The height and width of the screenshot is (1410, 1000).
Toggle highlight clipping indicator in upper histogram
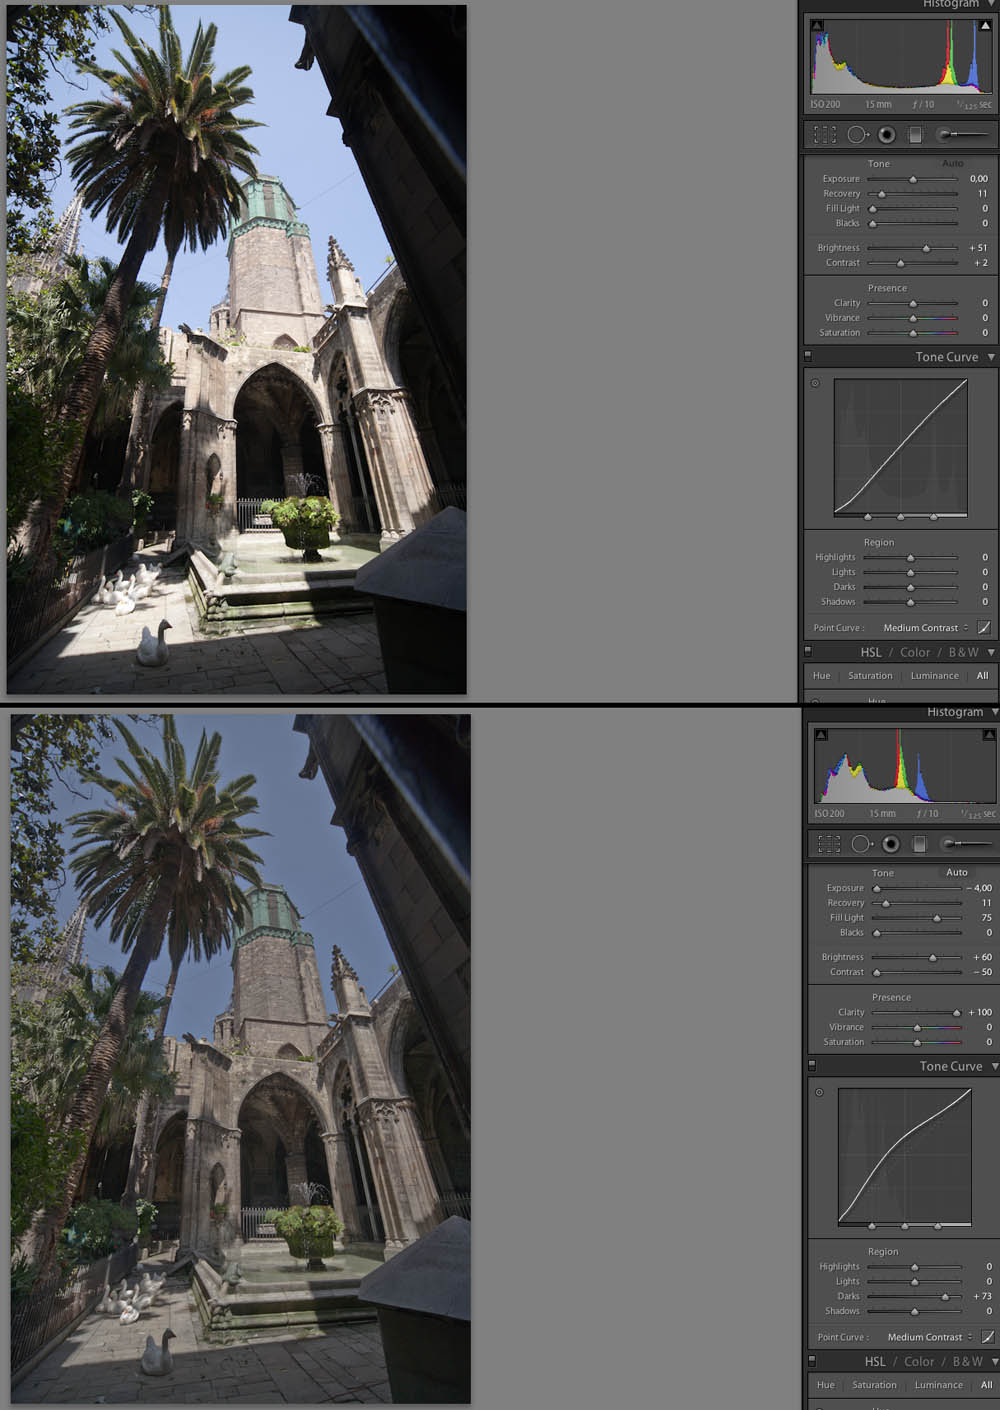click(x=985, y=26)
